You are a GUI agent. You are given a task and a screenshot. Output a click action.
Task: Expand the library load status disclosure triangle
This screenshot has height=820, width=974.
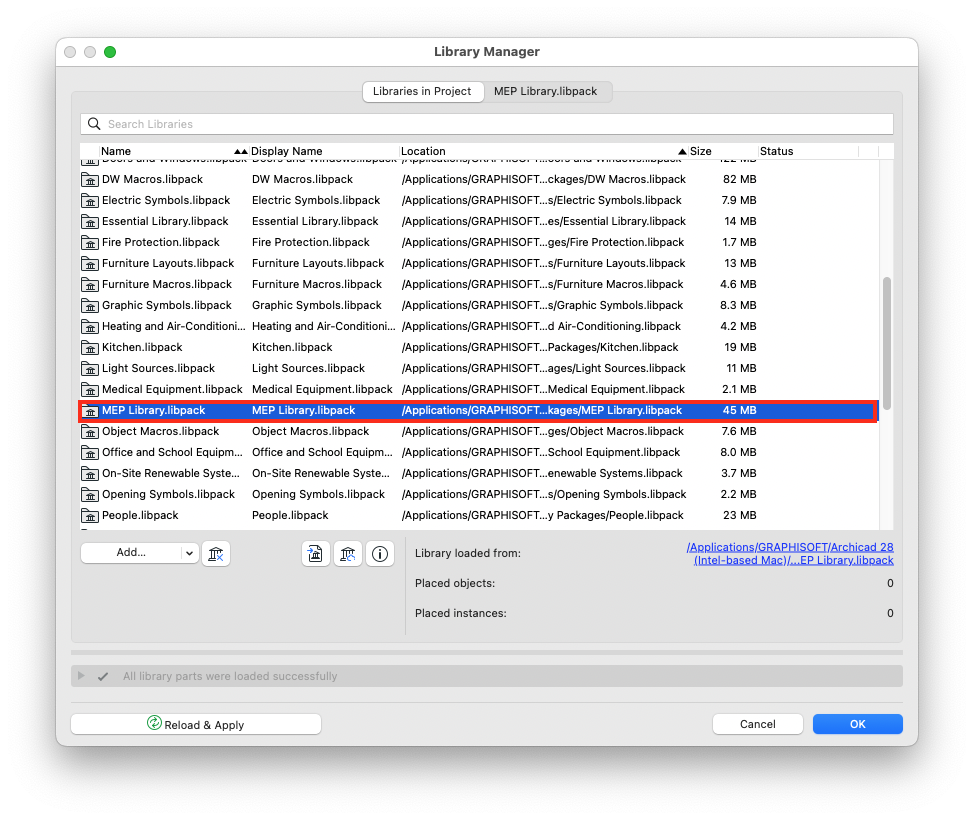click(x=80, y=675)
